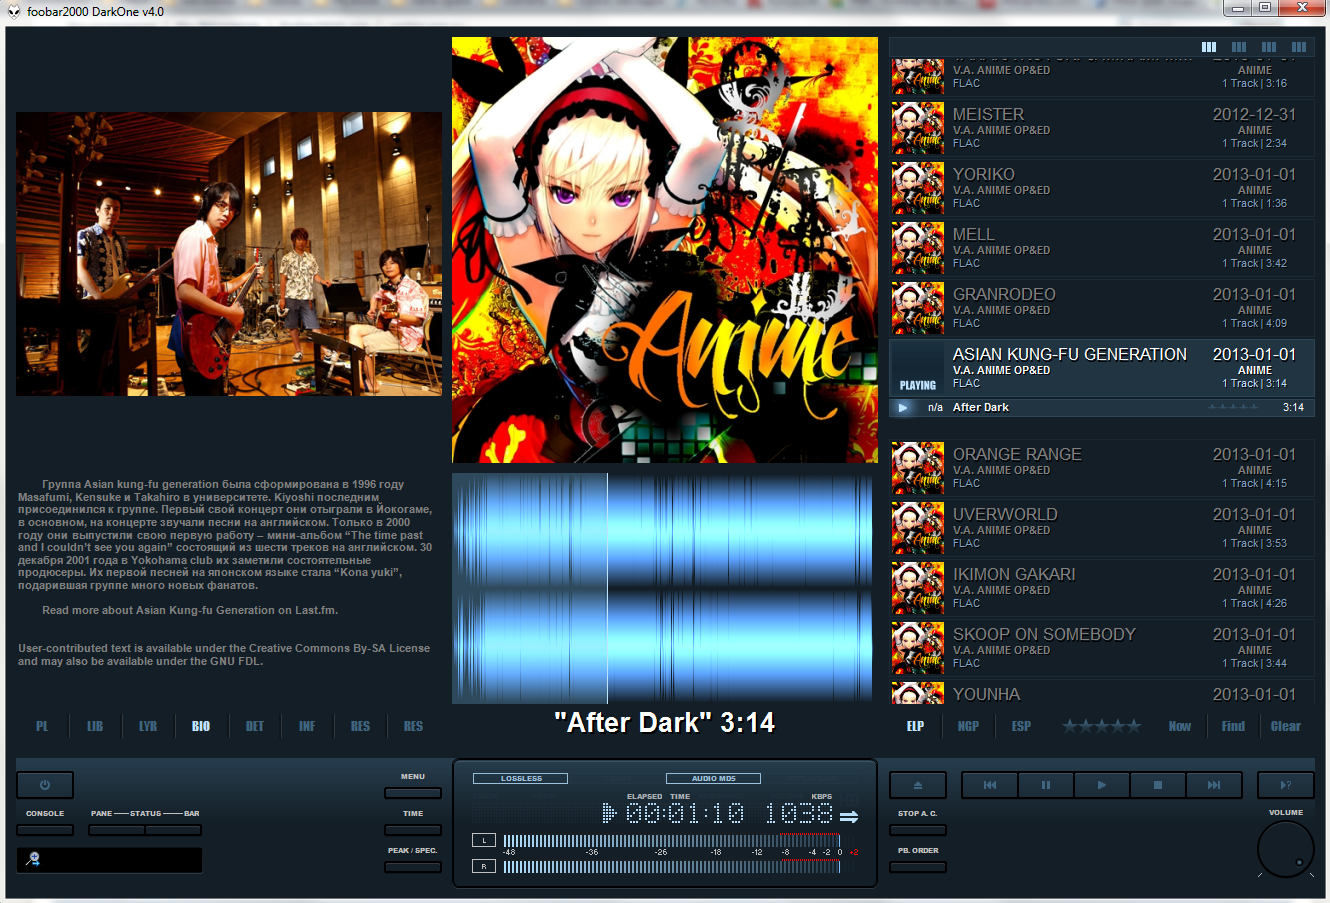Image resolution: width=1330 pixels, height=903 pixels.
Task: Toggle the TIME display mode button
Action: [x=413, y=829]
